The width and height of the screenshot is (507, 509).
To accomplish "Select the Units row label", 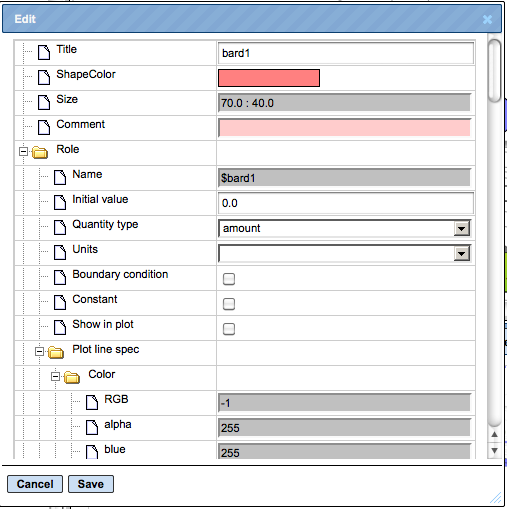I will click(85, 249).
